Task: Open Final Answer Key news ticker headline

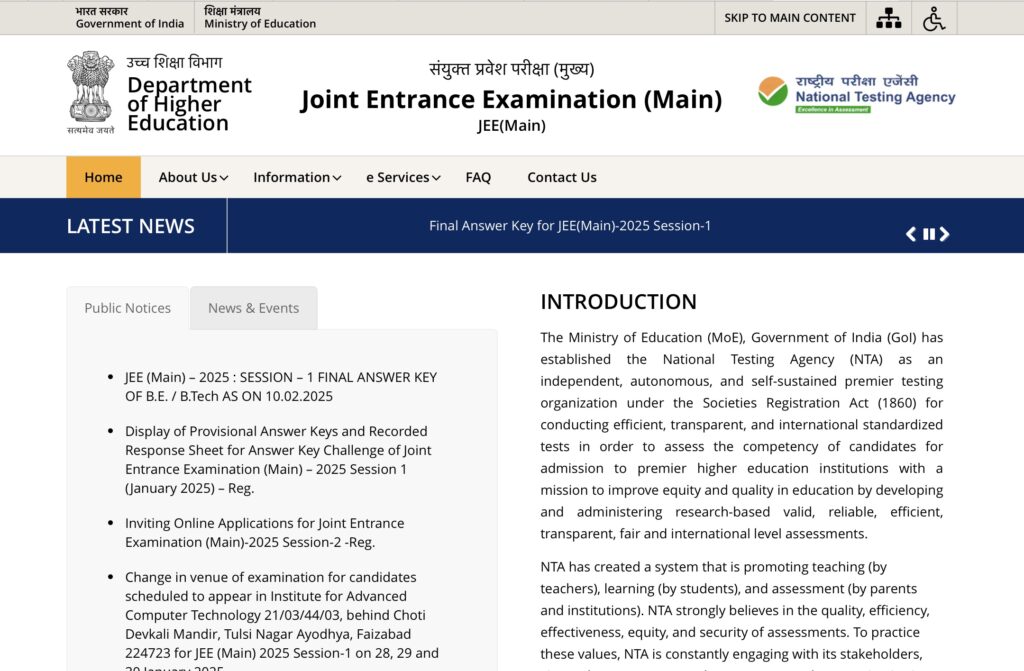Action: click(x=569, y=225)
